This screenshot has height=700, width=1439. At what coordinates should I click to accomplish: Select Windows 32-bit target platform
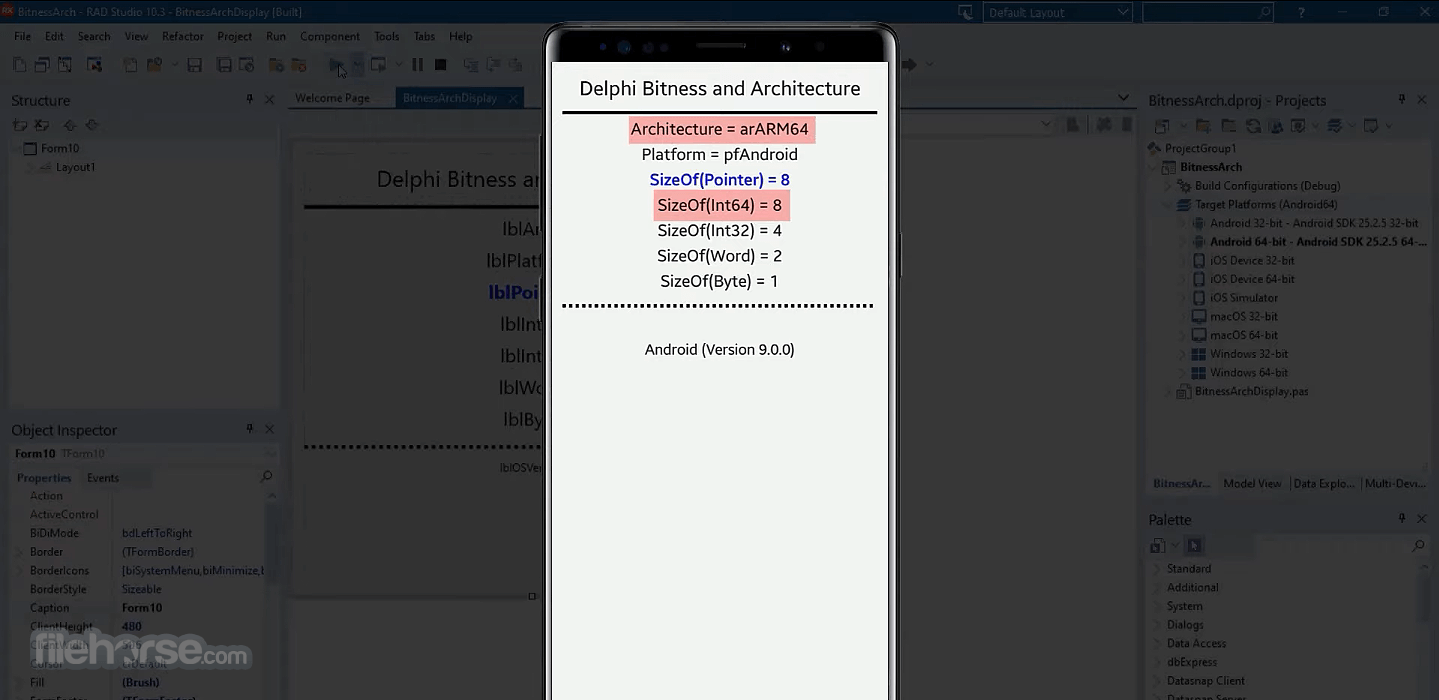coord(1249,354)
